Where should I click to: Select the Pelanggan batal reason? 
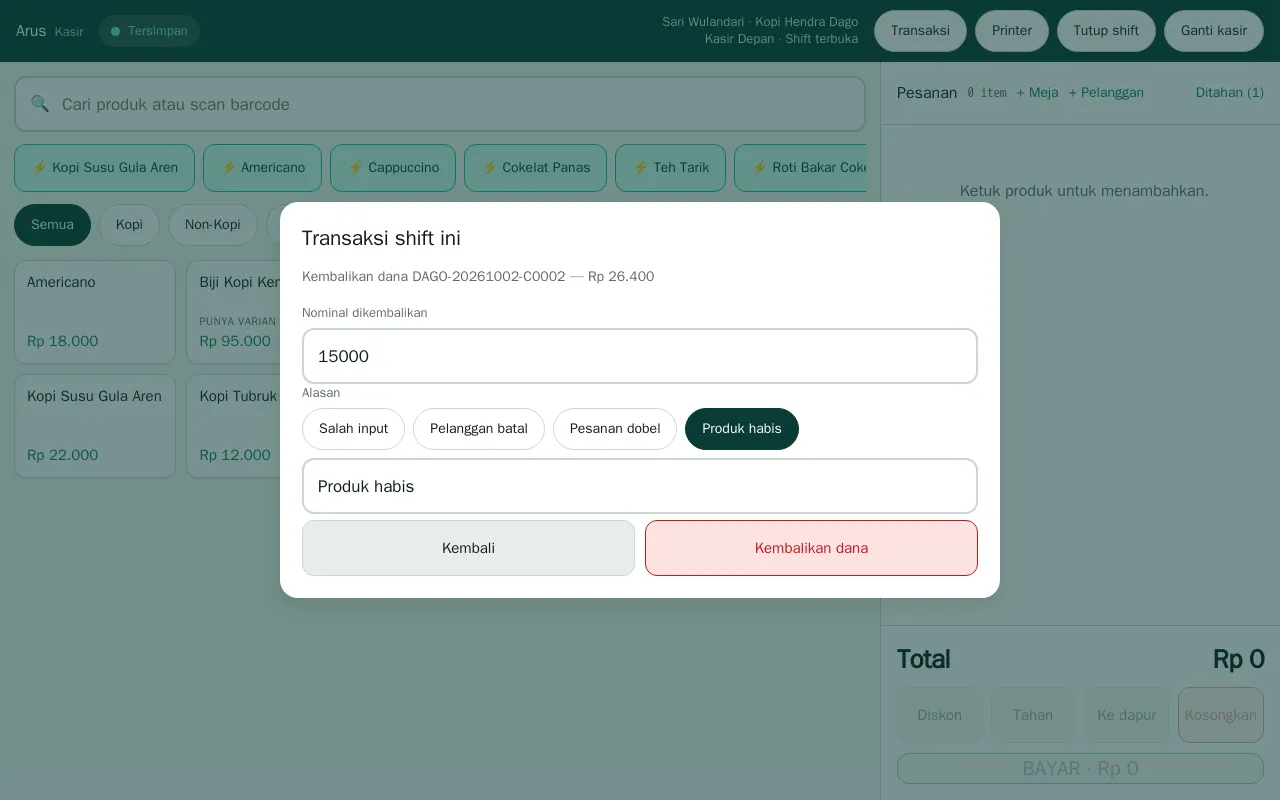[x=479, y=429]
